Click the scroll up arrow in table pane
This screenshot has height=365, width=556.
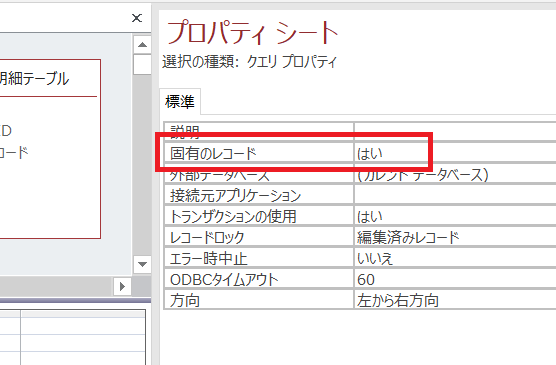pos(142,45)
